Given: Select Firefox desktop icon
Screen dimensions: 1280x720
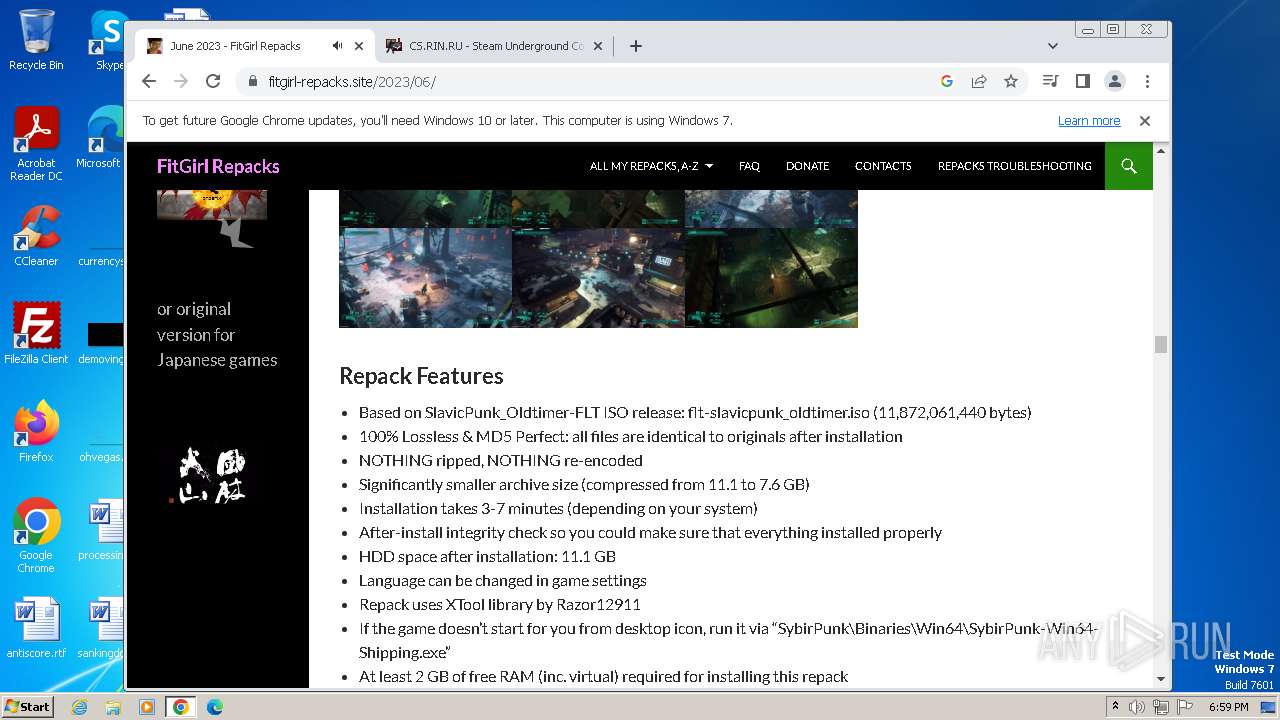Looking at the screenshot, I should click(36, 431).
